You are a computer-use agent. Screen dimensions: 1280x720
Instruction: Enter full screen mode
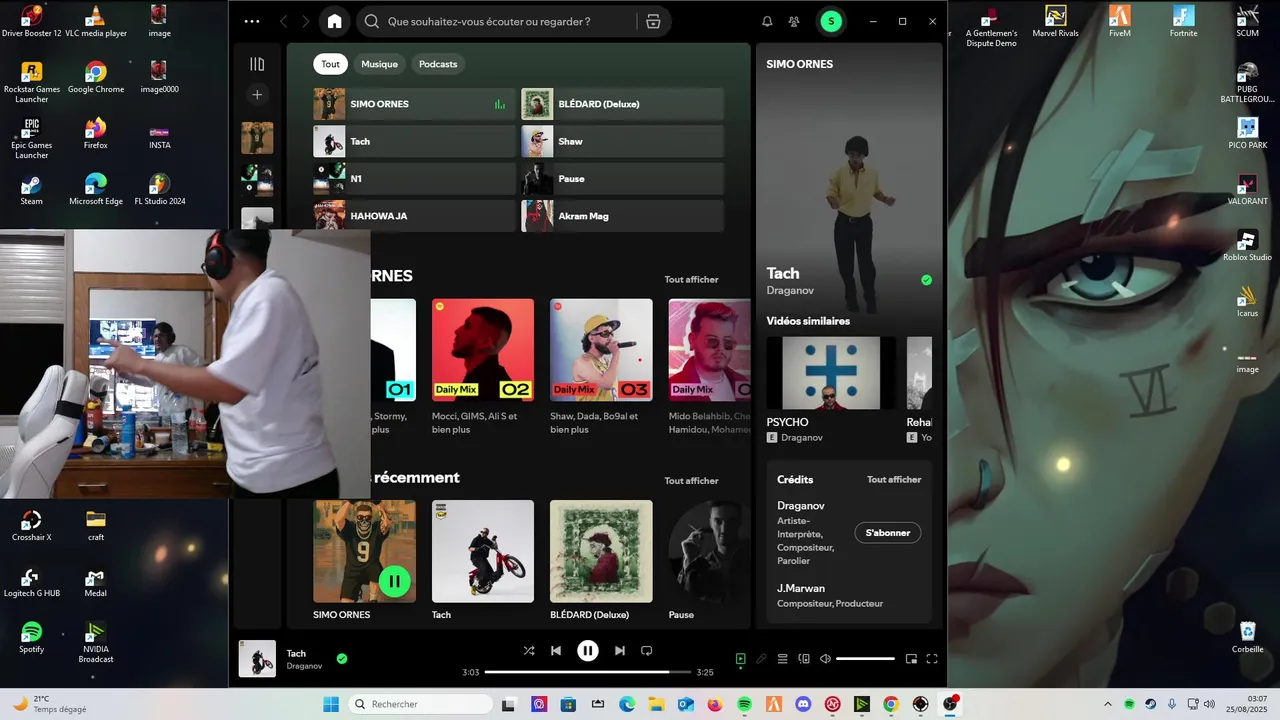tap(932, 659)
